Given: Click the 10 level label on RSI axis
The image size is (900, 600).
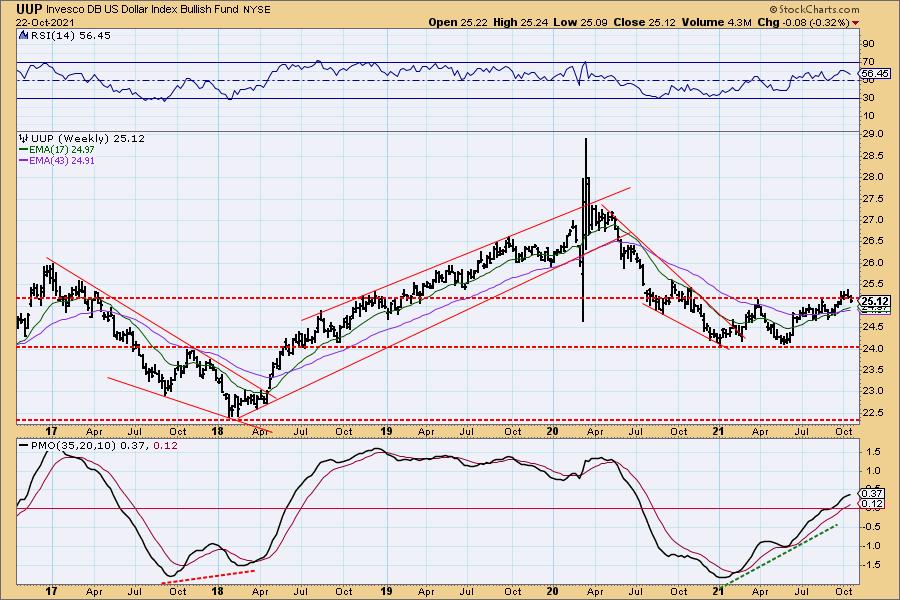Looking at the screenshot, I should click(x=868, y=116).
